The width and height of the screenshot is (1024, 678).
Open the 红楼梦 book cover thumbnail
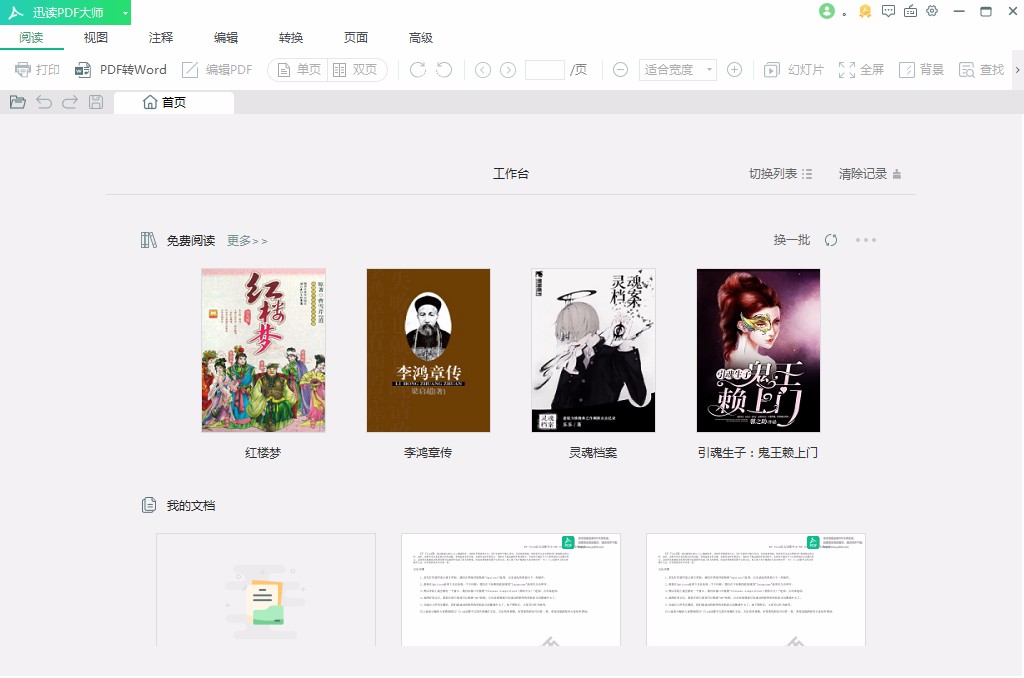tap(263, 350)
